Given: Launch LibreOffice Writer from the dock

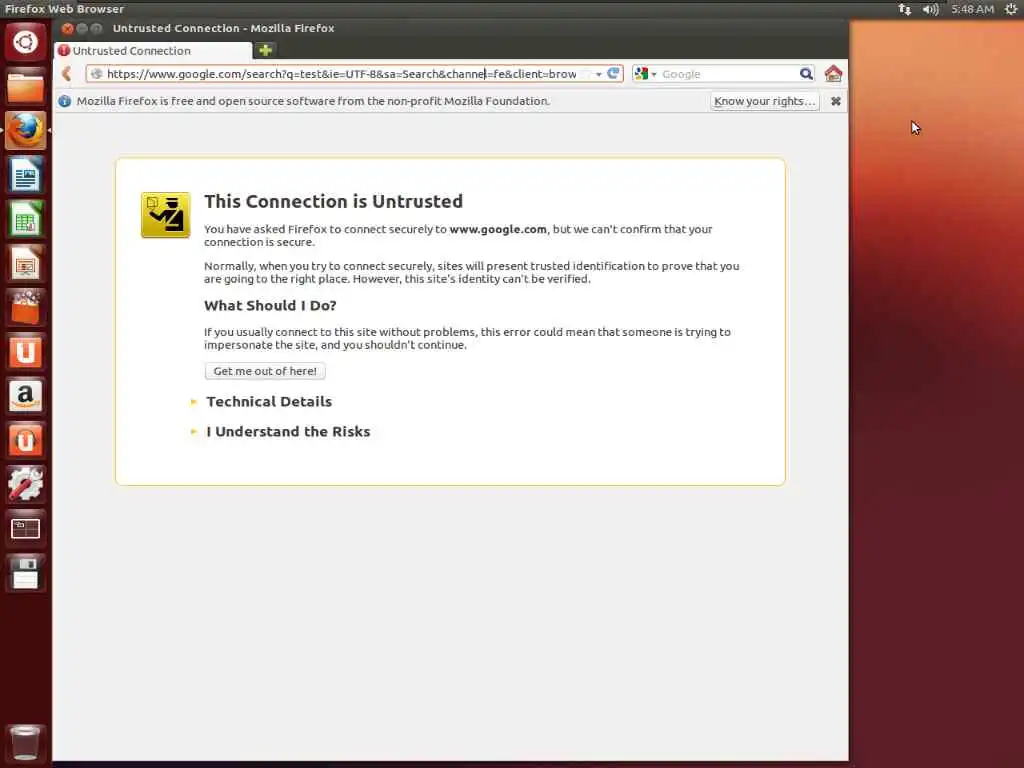Looking at the screenshot, I should [25, 175].
